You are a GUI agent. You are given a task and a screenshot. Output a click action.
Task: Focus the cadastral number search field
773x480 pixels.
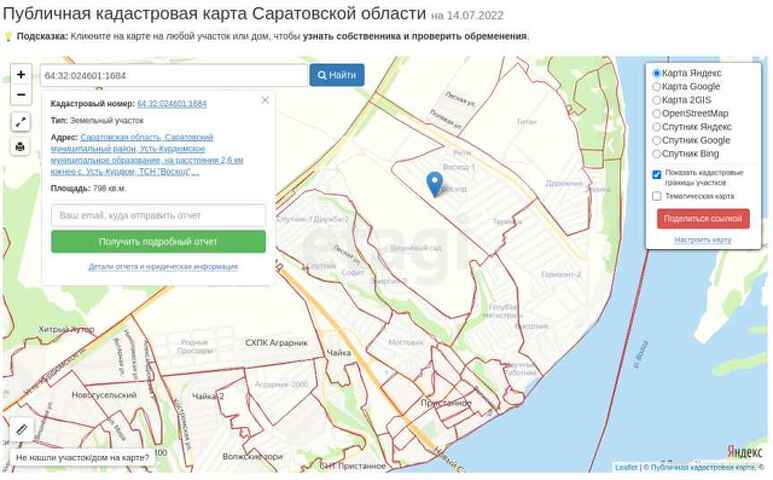point(174,75)
